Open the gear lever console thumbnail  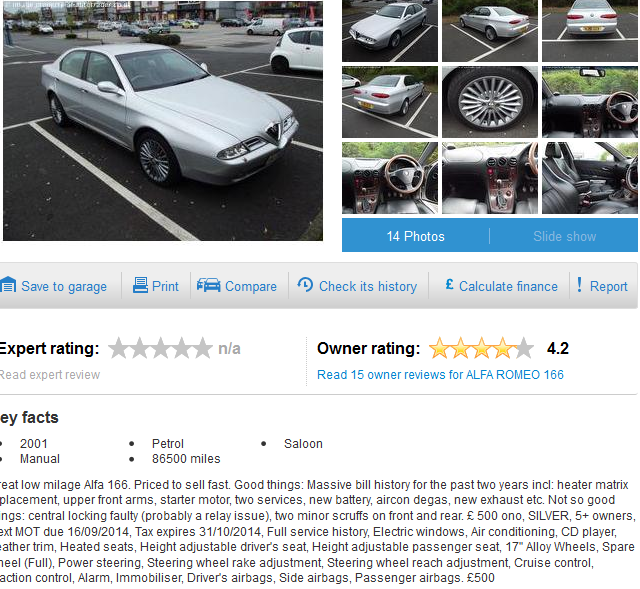pos(490,178)
